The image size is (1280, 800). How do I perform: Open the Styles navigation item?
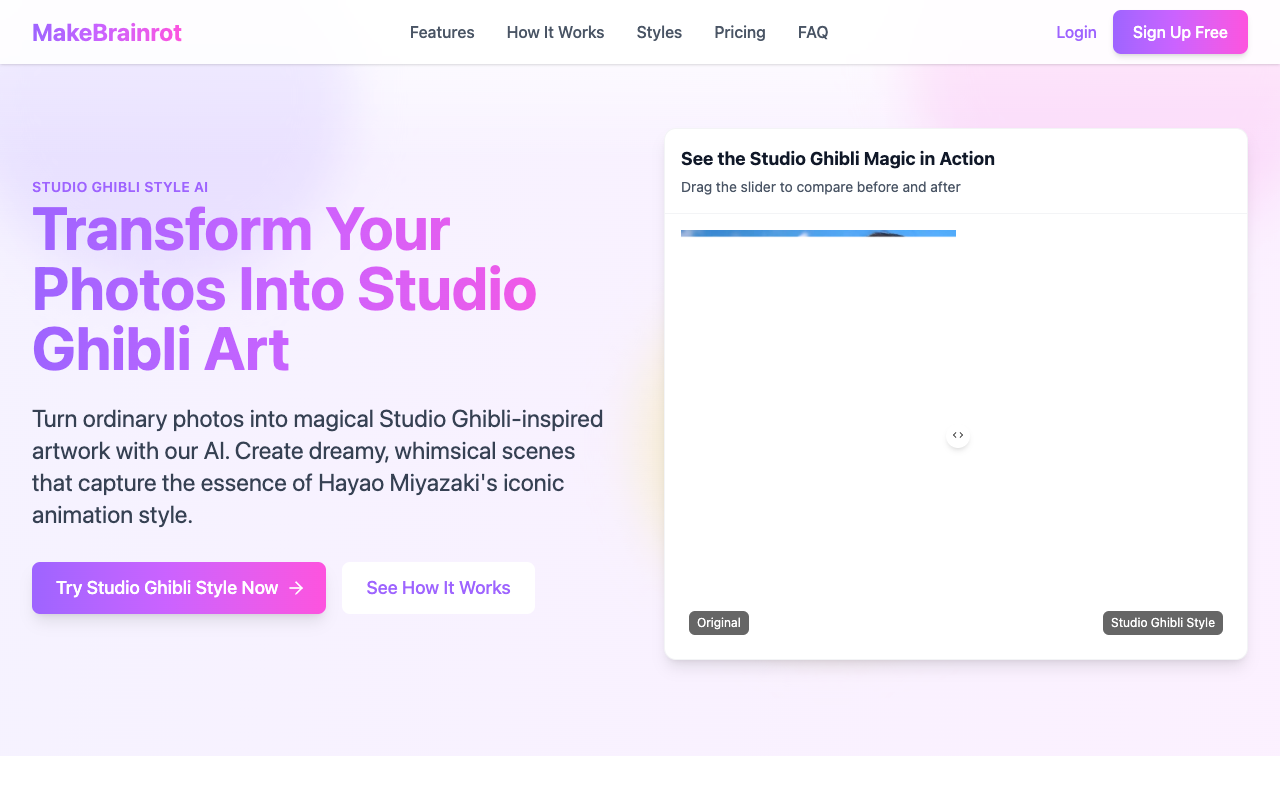[x=659, y=32]
